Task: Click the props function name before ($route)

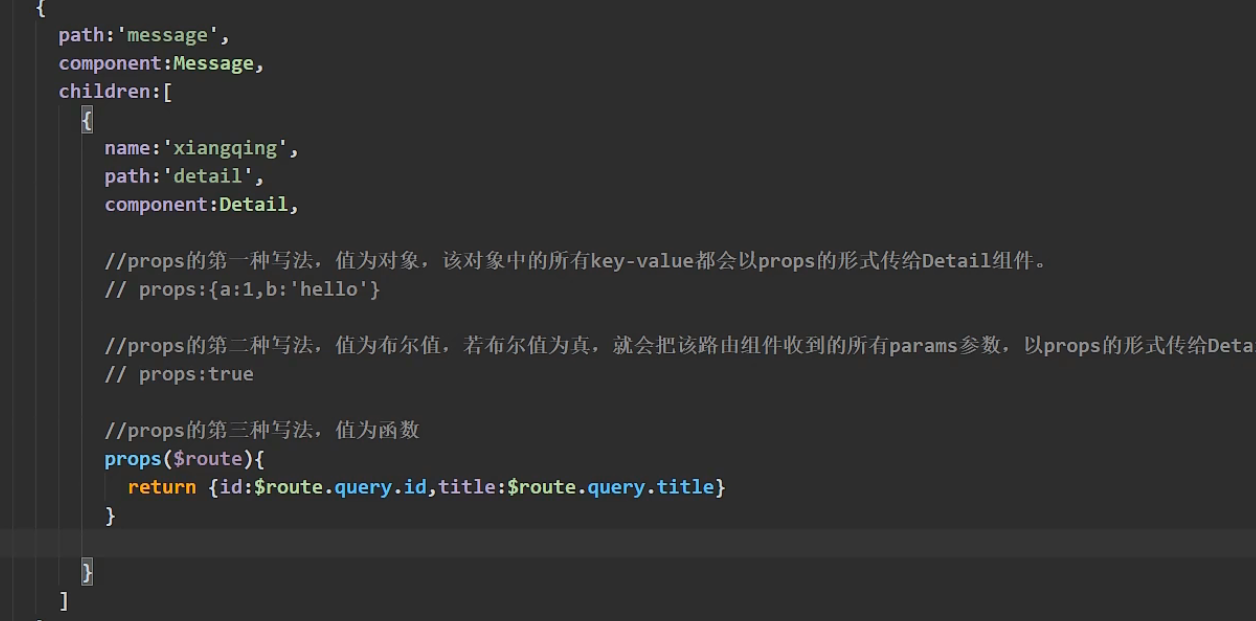Action: pos(132,459)
